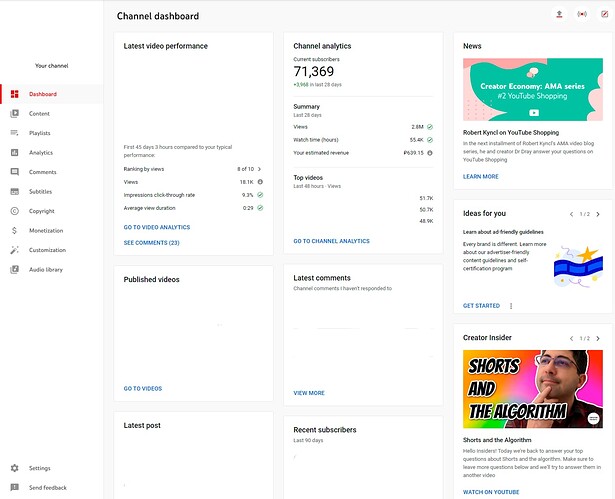Open Shorts and the Algorithm video thumbnail
The image size is (615, 499).
pos(533,389)
